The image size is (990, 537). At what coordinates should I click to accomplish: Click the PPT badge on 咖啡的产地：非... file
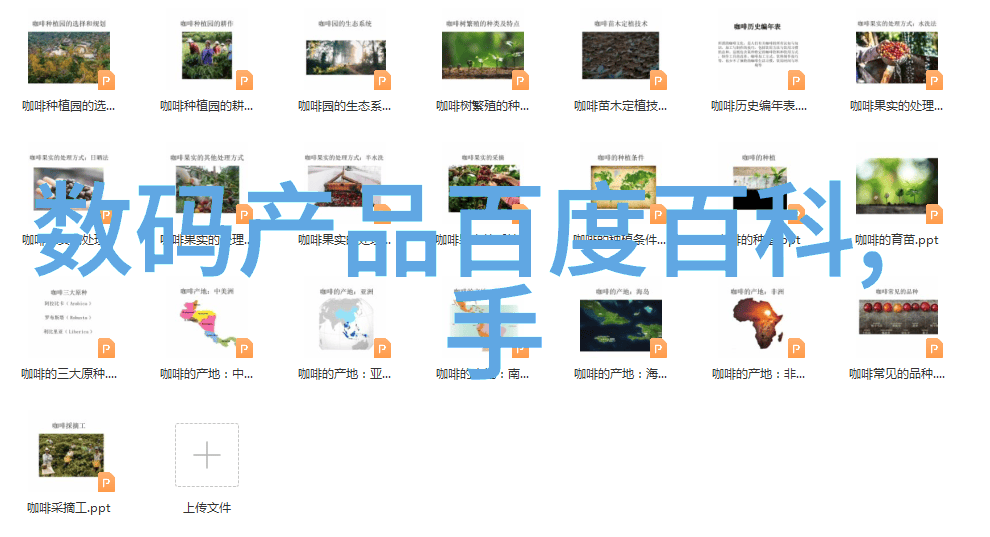coord(796,348)
